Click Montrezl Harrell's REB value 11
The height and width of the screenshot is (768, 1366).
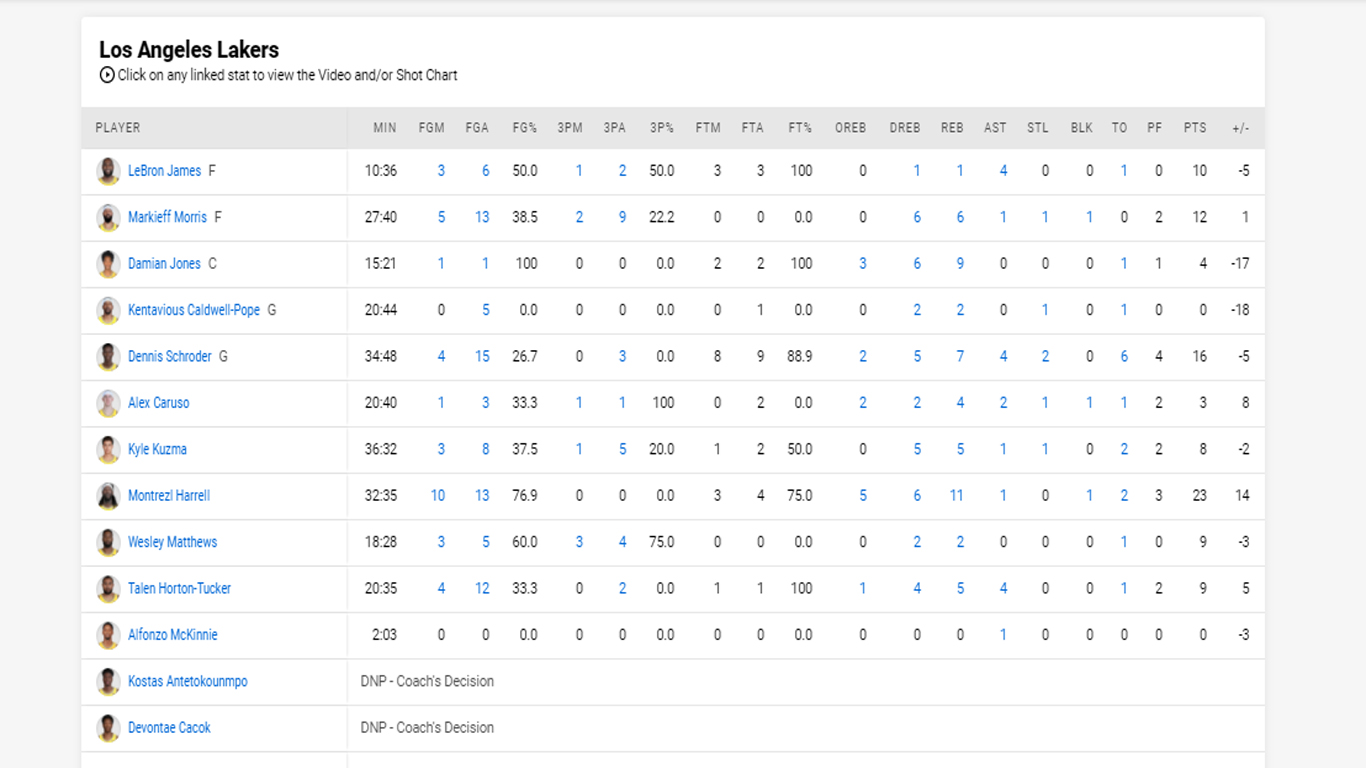point(957,496)
